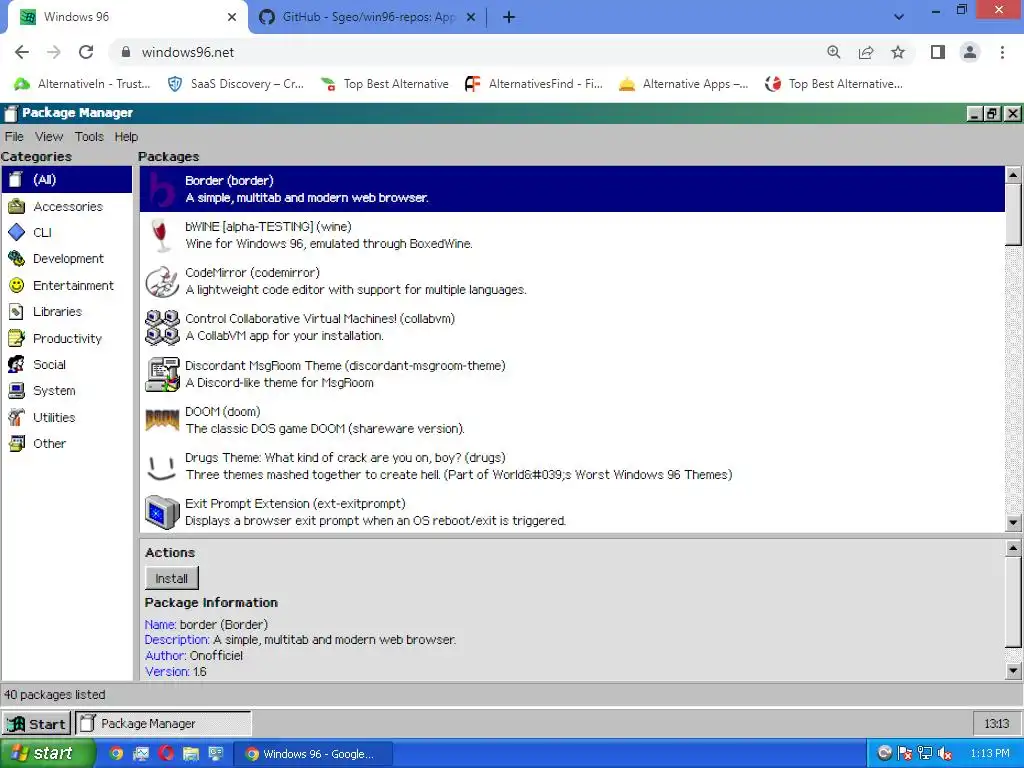Click the Exit Prompt Extension monitor icon
The width and height of the screenshot is (1024, 768).
162,512
